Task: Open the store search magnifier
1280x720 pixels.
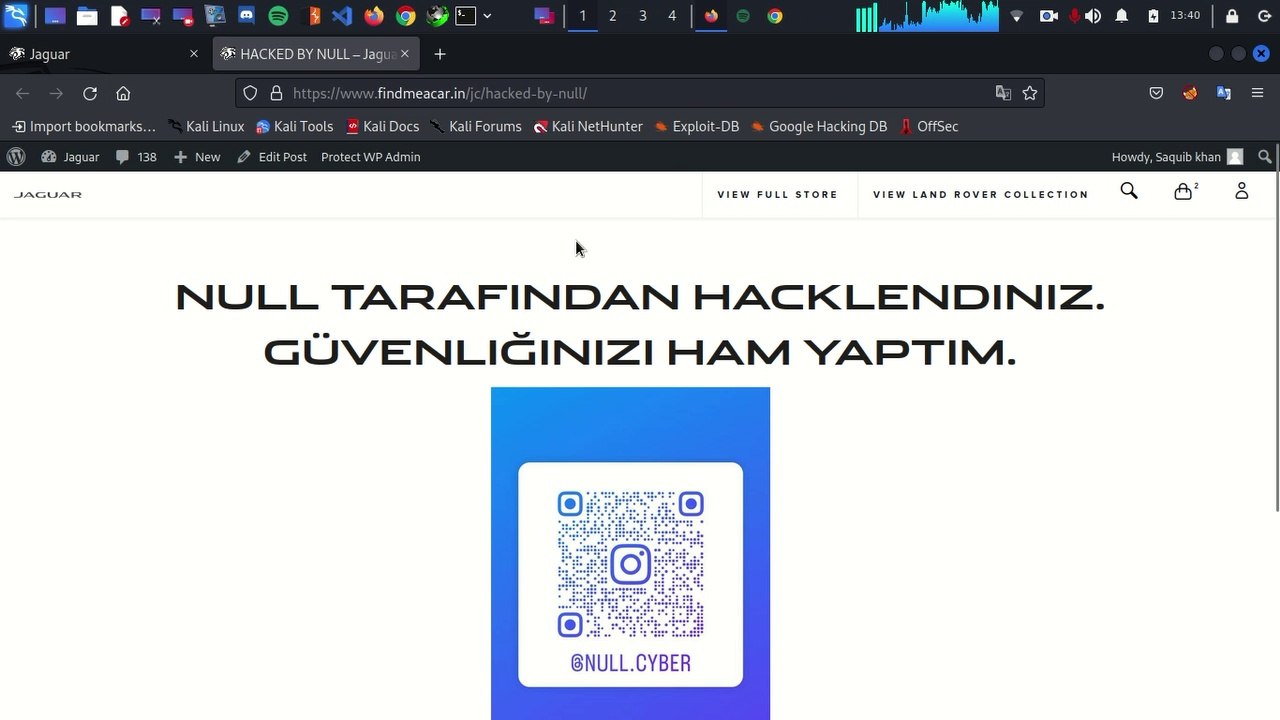Action: click(1129, 191)
